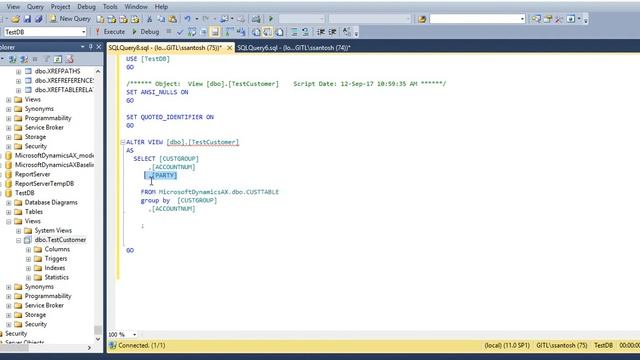This screenshot has width=640, height=360.
Task: Open the TestDB database dropdown
Action: click(83, 32)
